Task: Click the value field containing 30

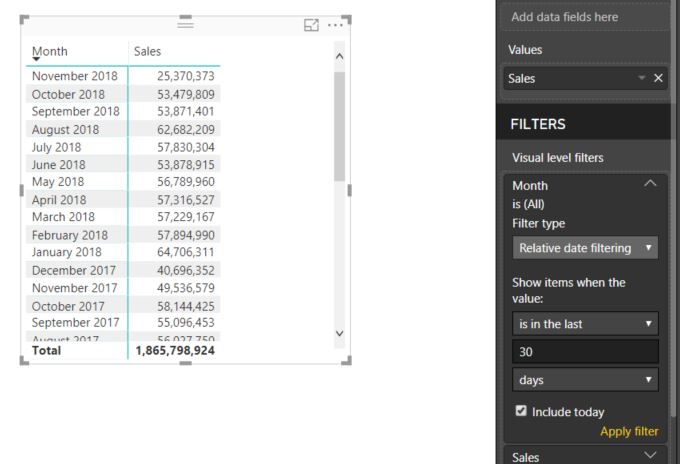Action: [585, 352]
